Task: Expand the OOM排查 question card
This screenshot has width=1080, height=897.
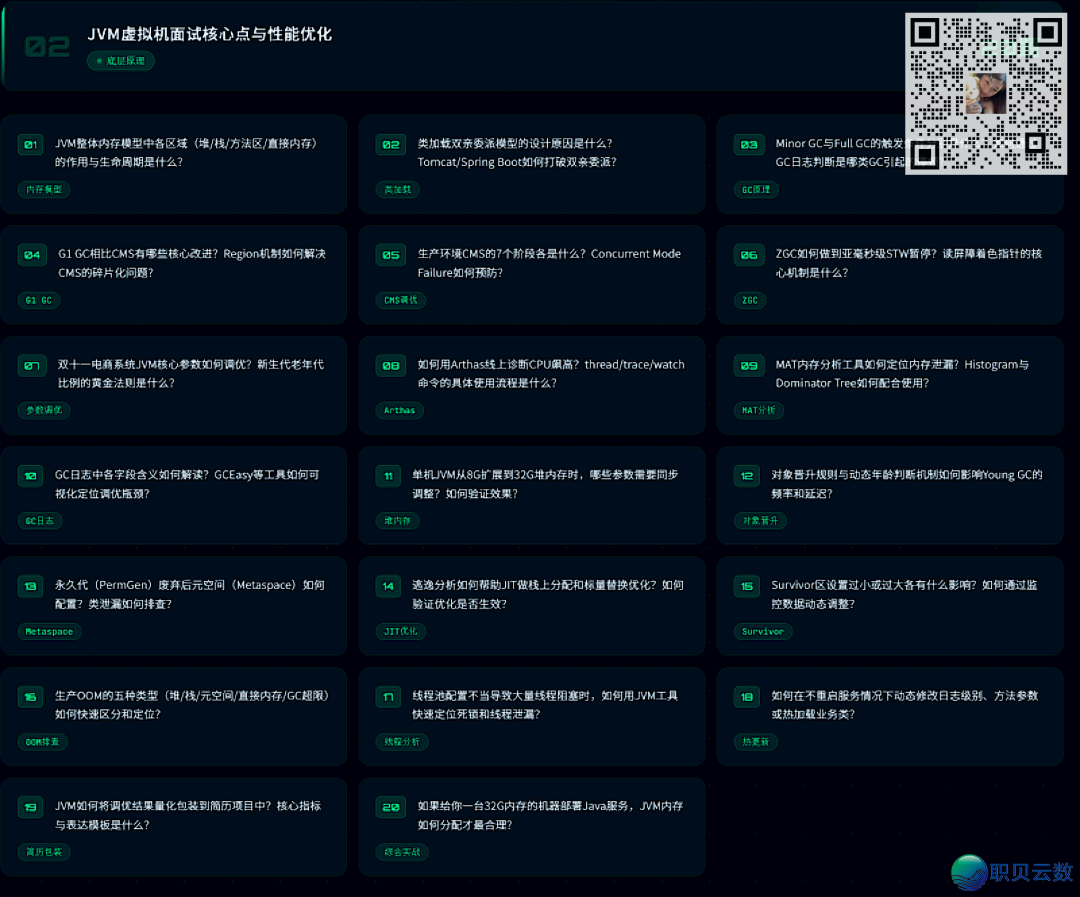Action: (175, 717)
